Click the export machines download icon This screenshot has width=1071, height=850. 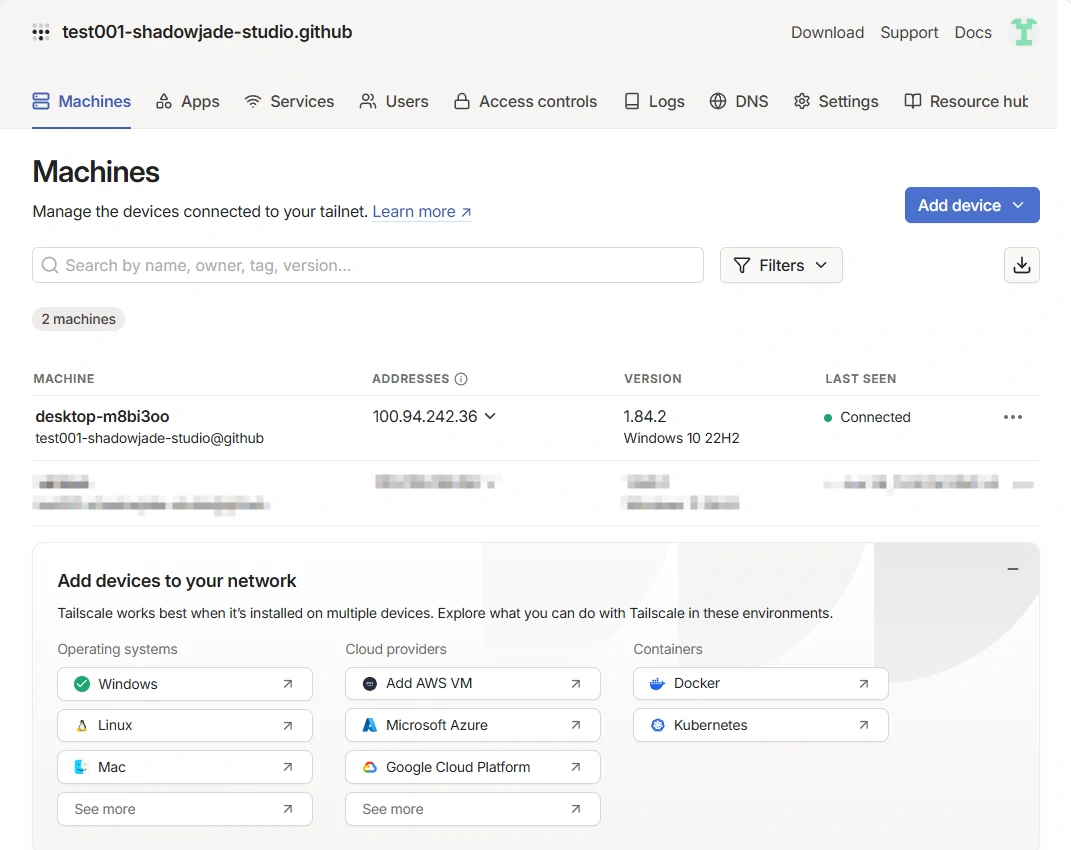click(x=1021, y=265)
